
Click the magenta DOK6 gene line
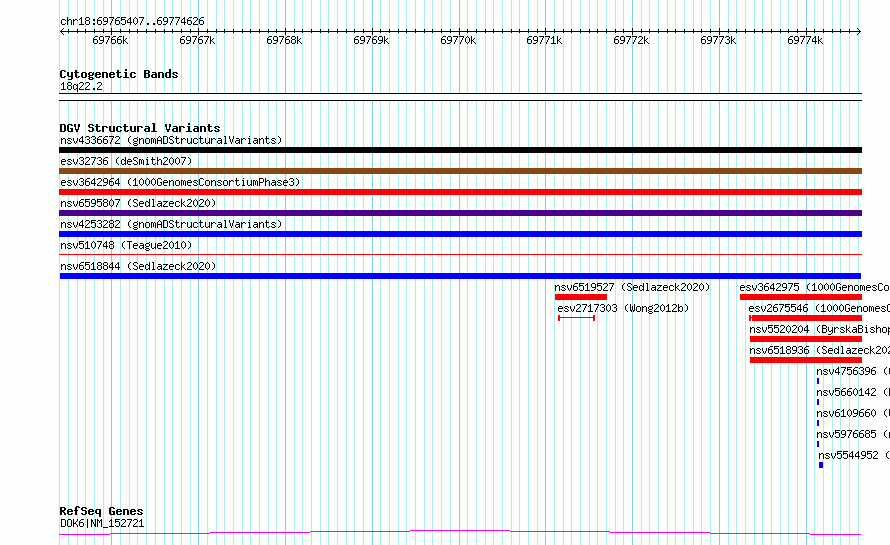click(460, 533)
